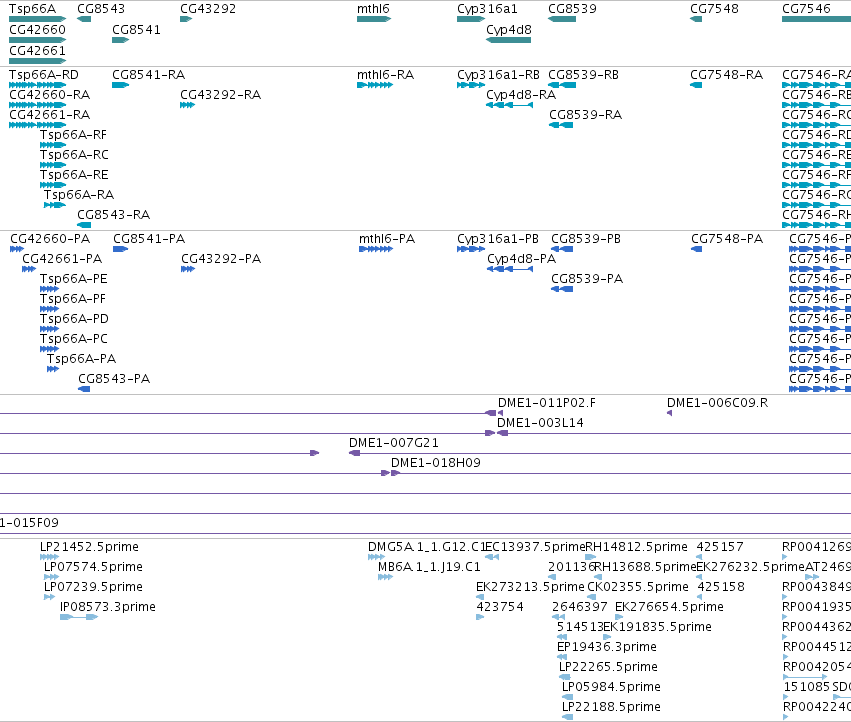Select protein Tsp66A-PA
851x722 pixels.
click(x=53, y=369)
